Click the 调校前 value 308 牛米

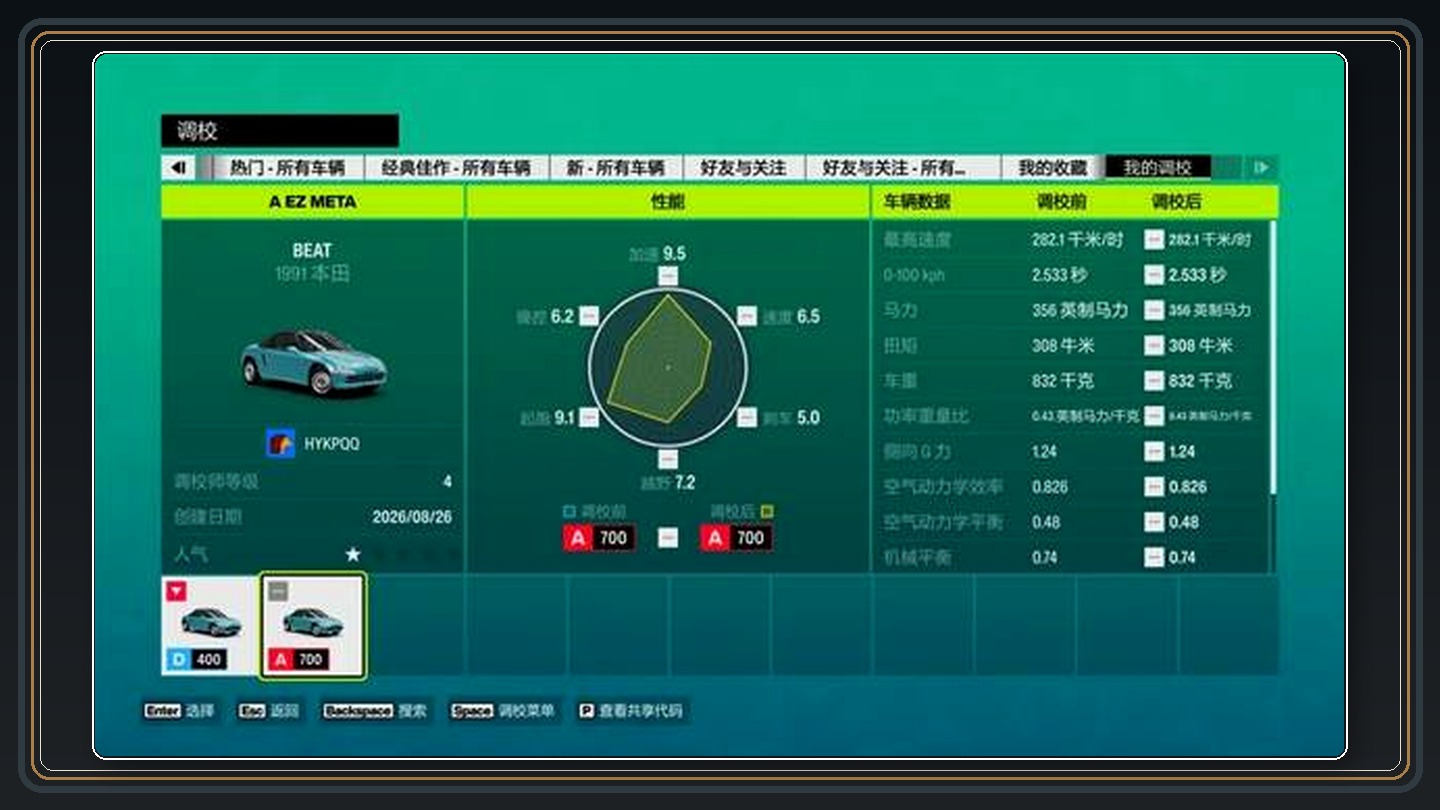point(1063,346)
